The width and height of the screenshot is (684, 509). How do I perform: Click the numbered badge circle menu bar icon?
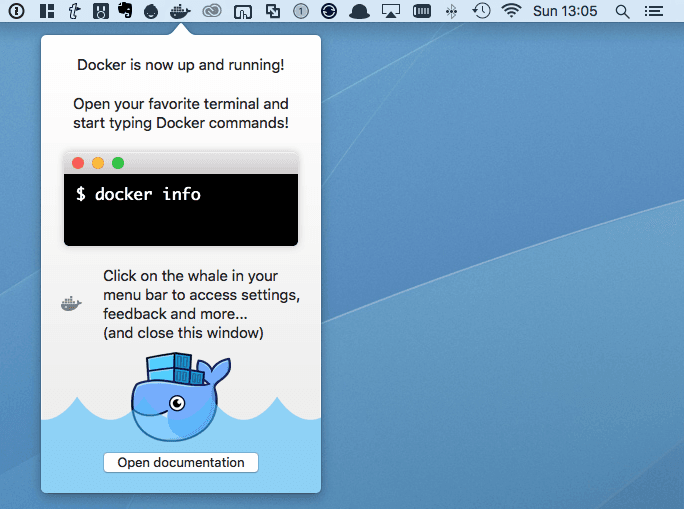click(301, 11)
